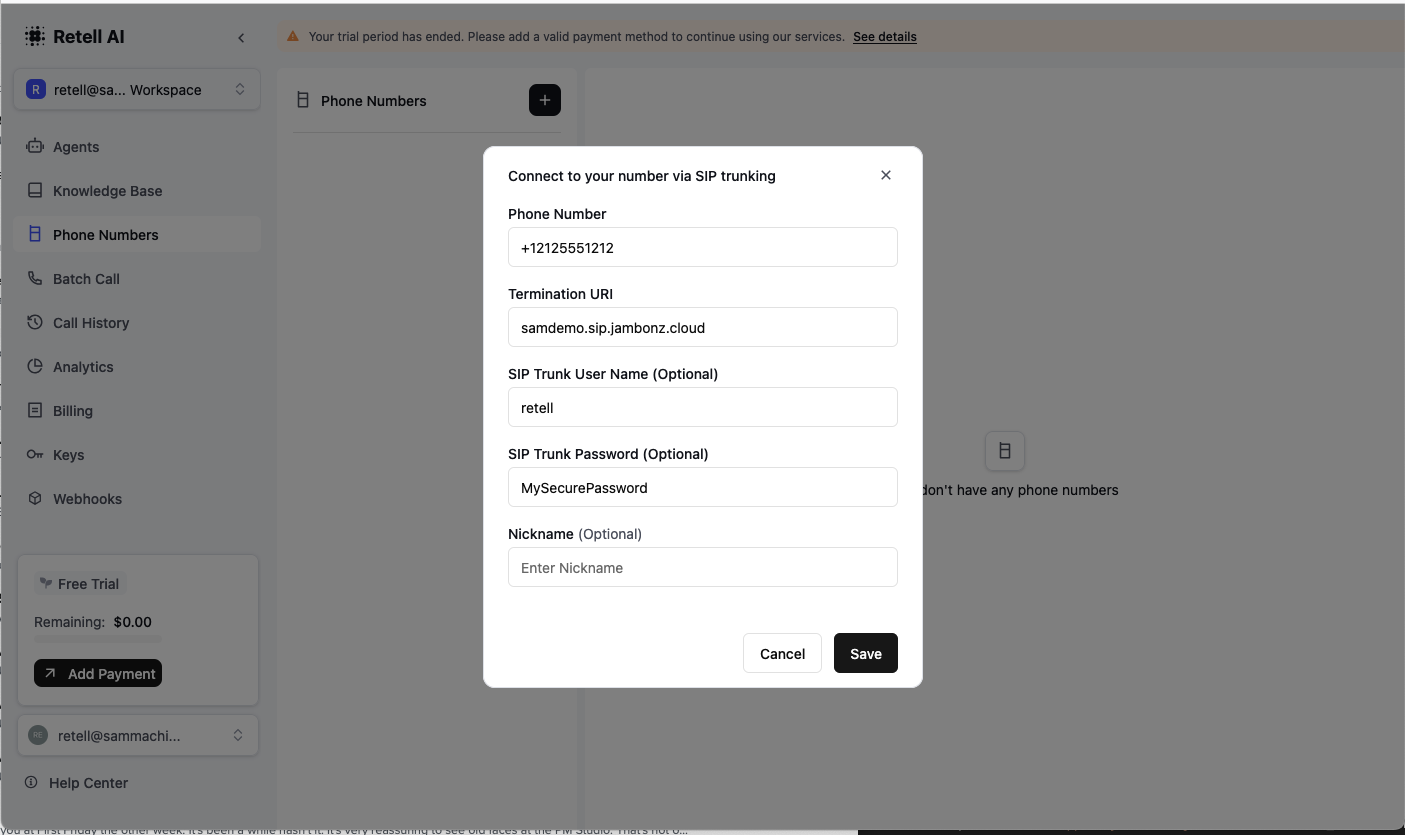
Task: Click the Keys icon in the sidebar
Action: (x=35, y=454)
